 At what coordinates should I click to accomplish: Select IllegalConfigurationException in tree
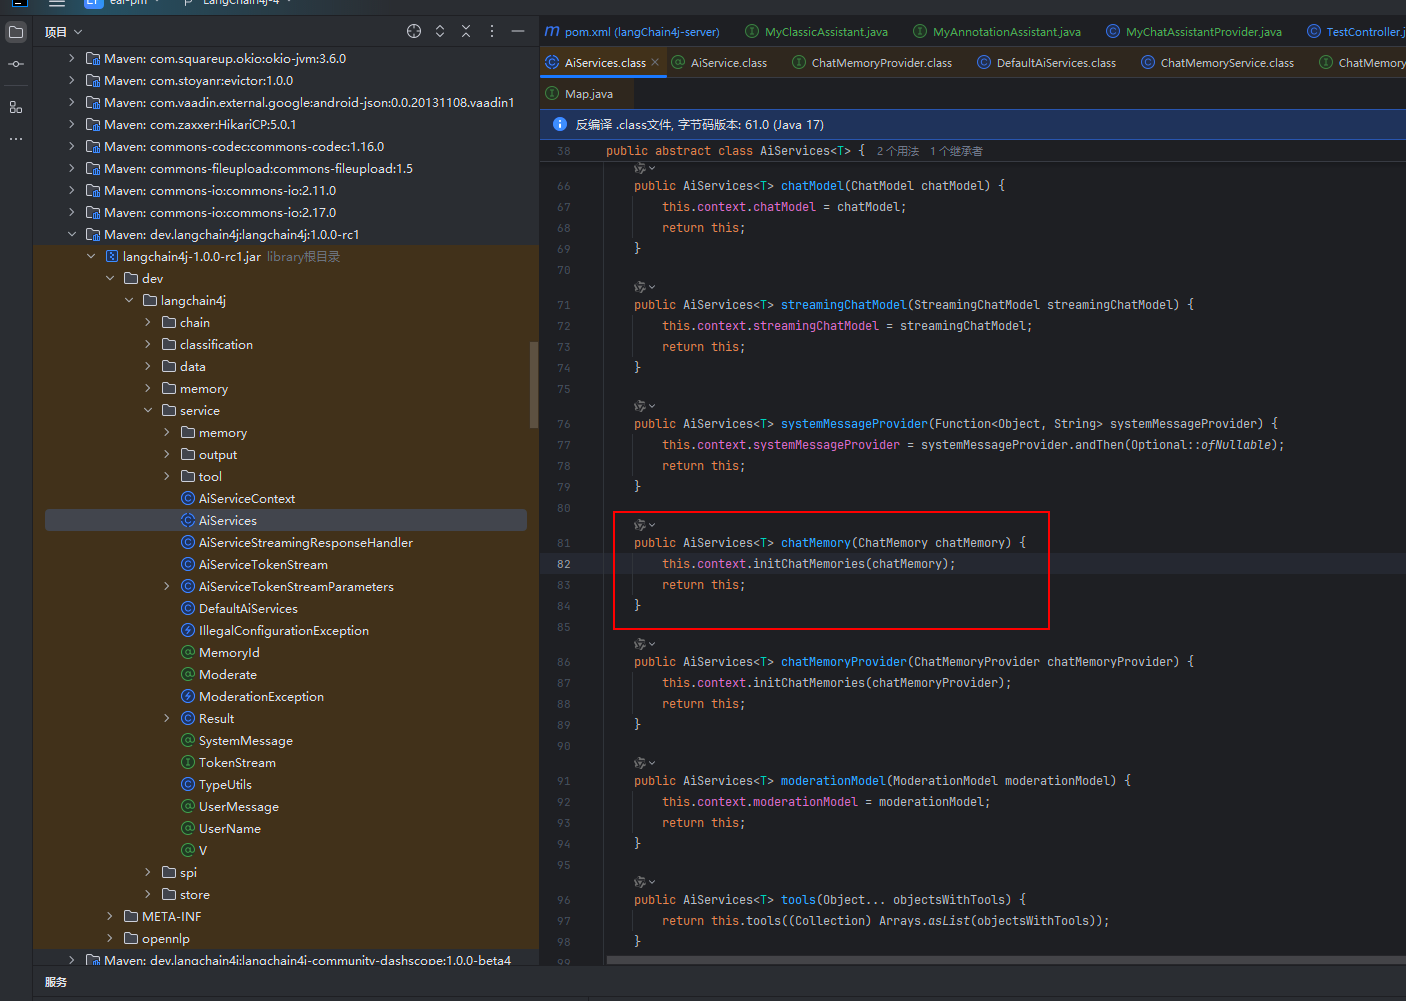283,631
